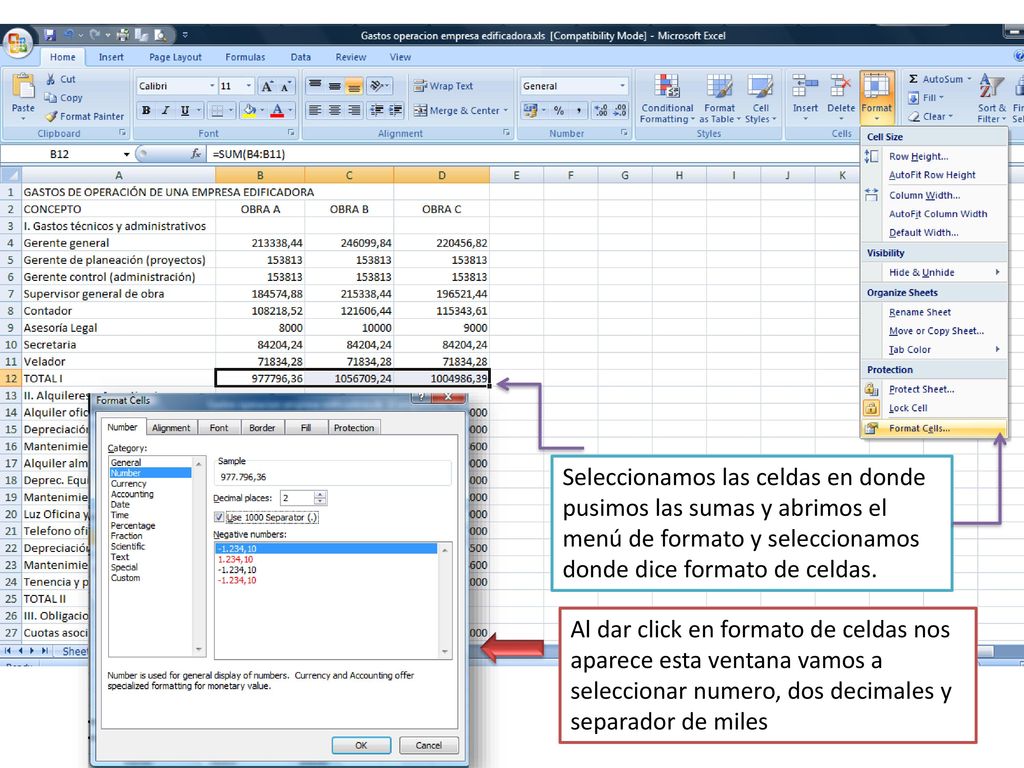Open Conditional Formatting menu
Screen dimensions: 1024x768
pyautogui.click(x=667, y=99)
